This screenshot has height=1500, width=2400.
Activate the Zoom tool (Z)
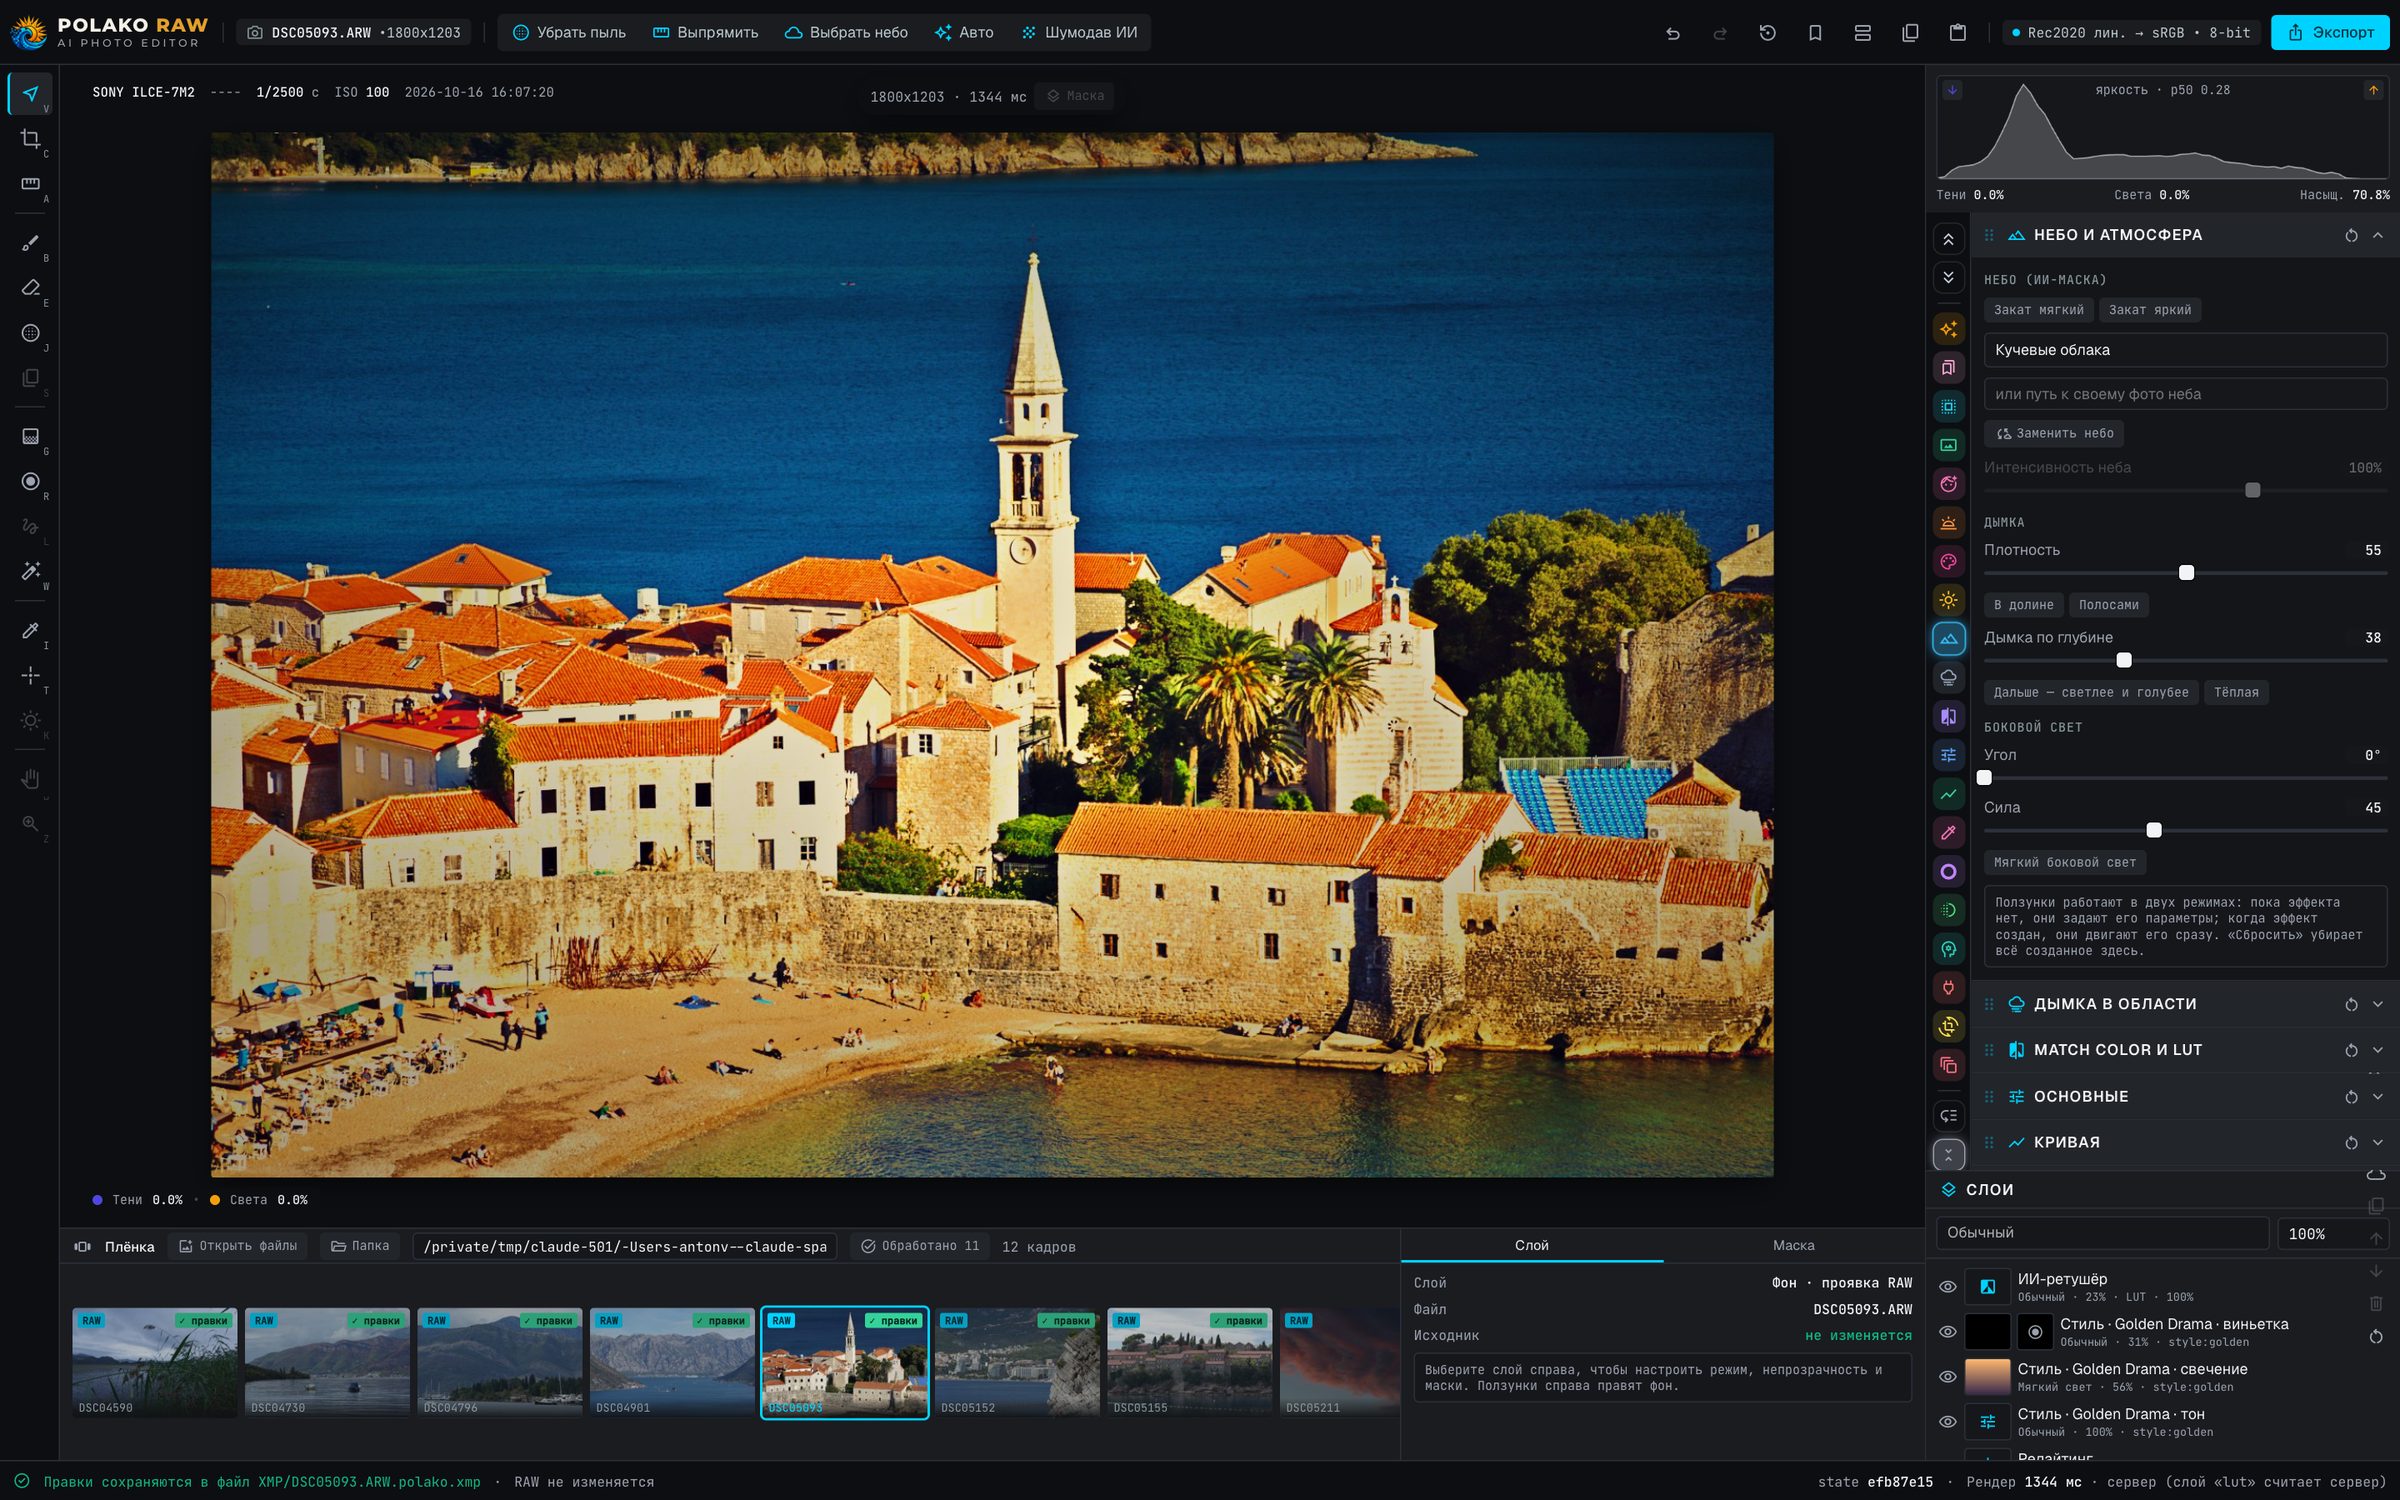pyautogui.click(x=30, y=824)
